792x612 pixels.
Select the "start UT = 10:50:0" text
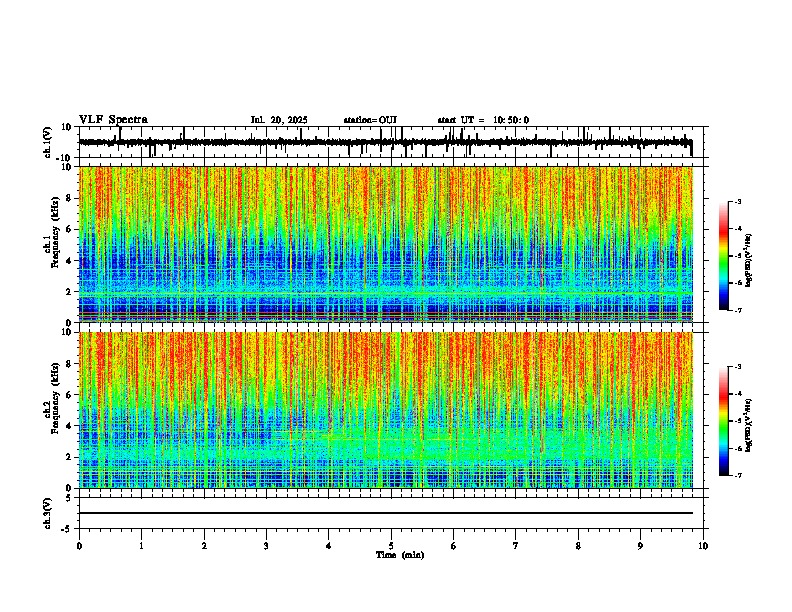click(483, 120)
